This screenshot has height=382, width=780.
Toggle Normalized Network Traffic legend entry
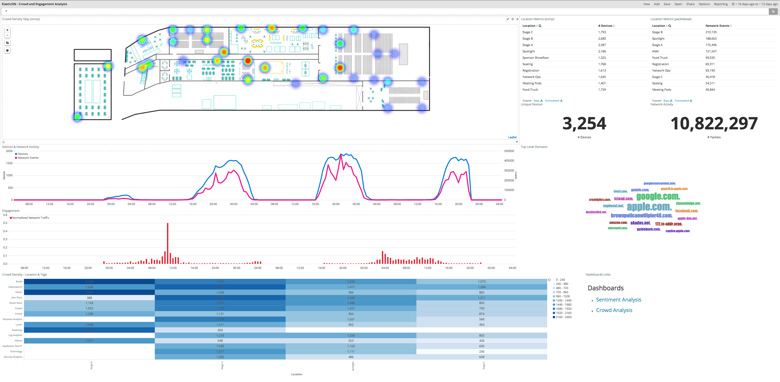click(x=29, y=218)
